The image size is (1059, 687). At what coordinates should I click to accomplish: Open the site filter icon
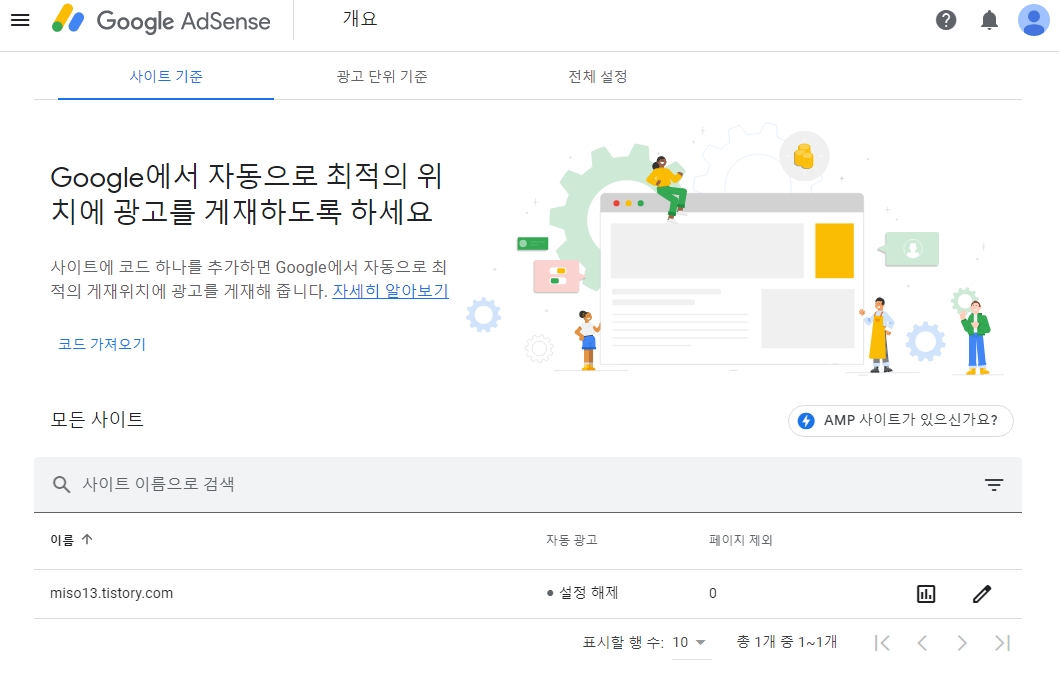993,484
